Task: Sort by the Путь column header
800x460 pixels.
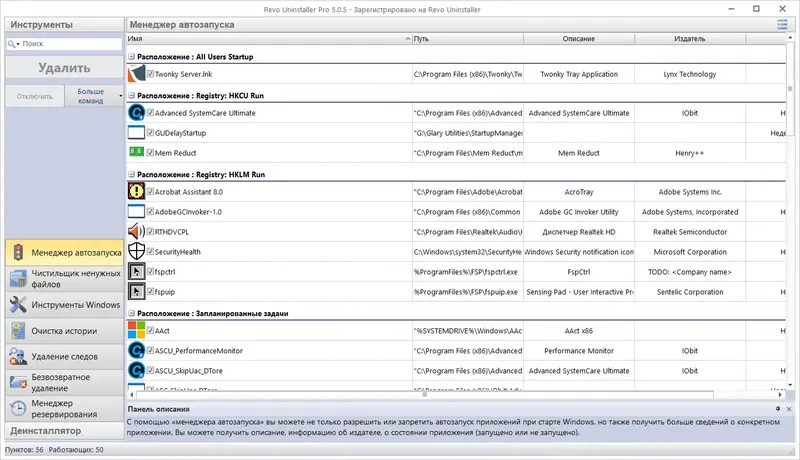Action: (468, 38)
